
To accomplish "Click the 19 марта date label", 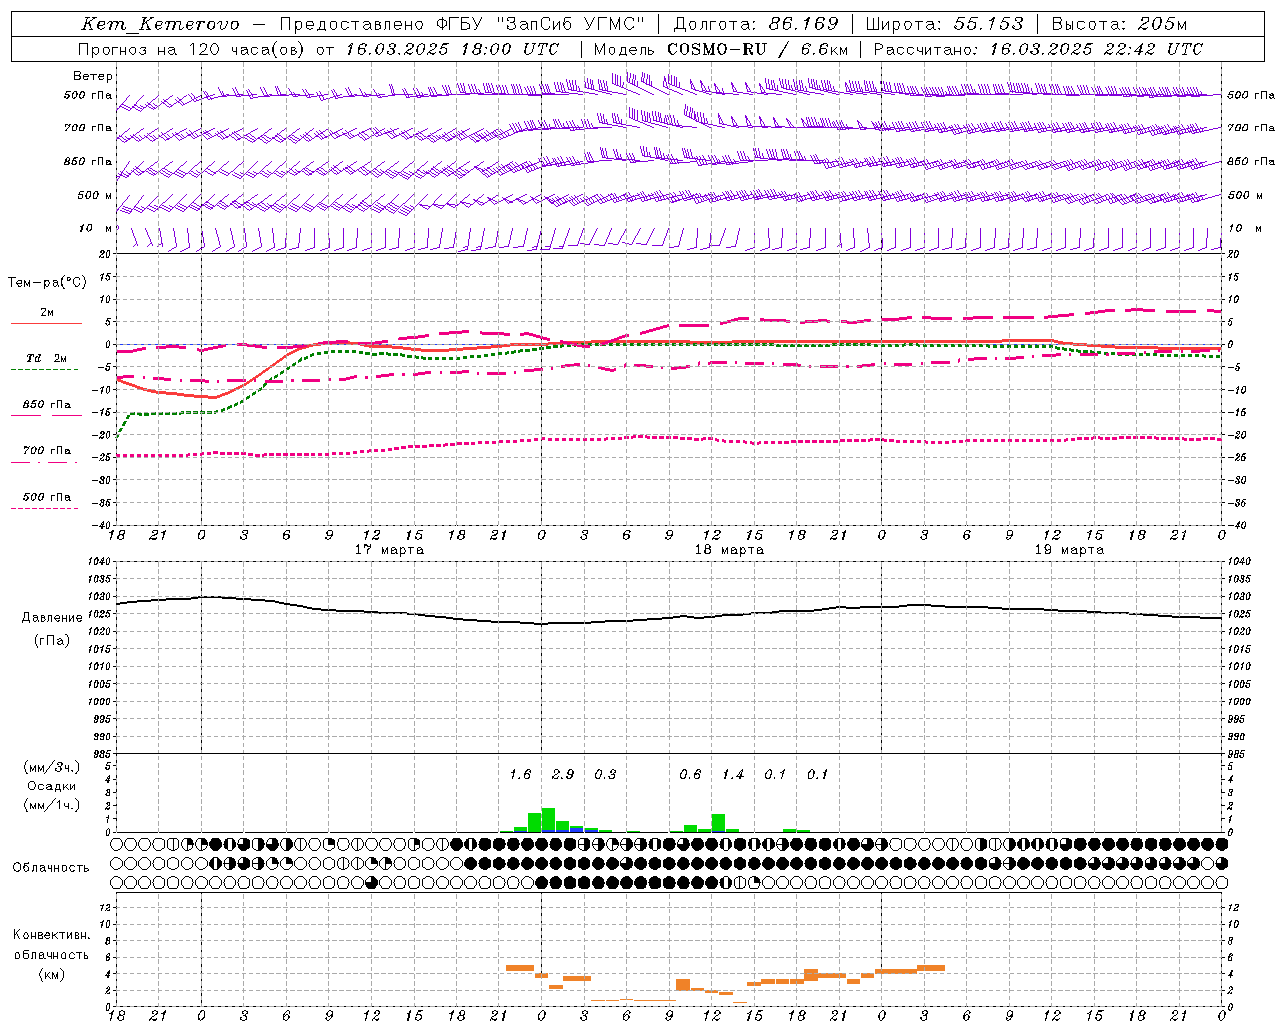I will tap(1069, 550).
